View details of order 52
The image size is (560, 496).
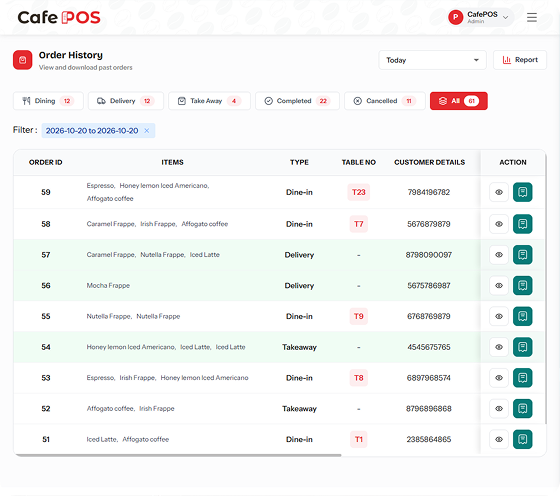[499, 408]
